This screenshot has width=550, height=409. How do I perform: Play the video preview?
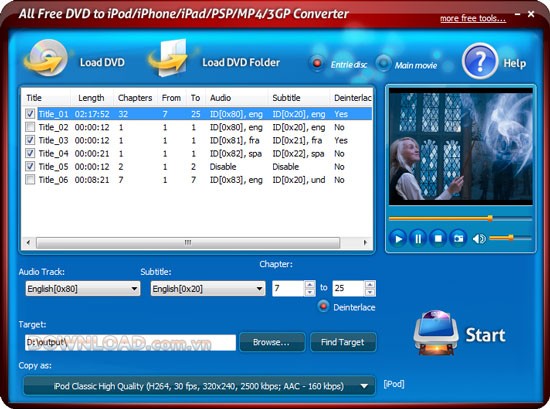tap(398, 239)
